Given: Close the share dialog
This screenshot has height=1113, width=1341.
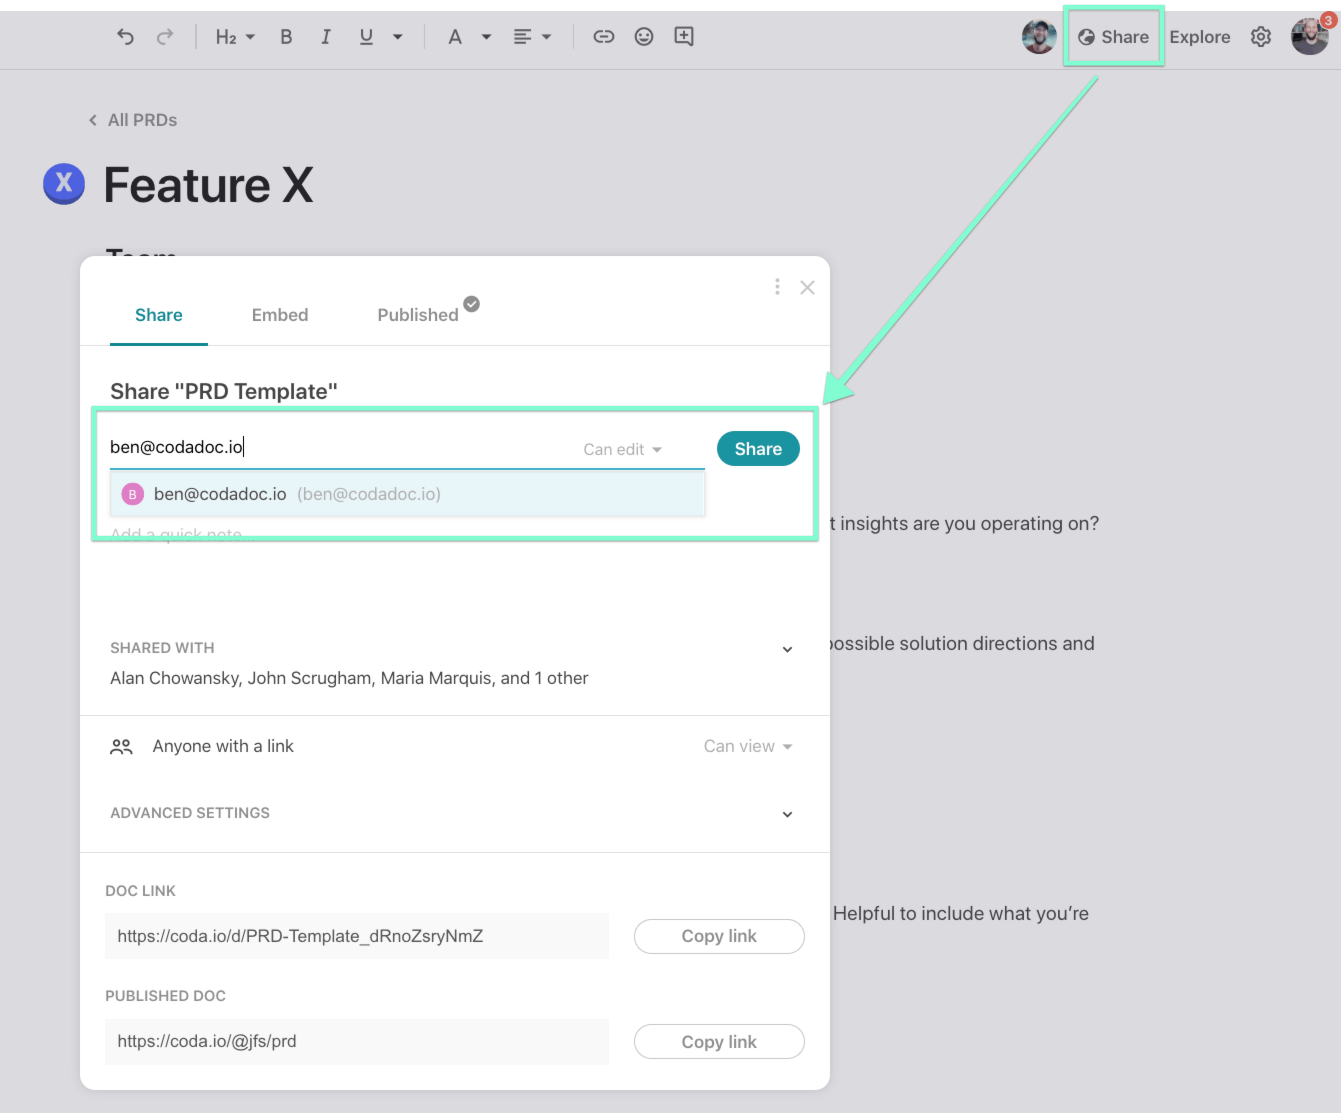Looking at the screenshot, I should [x=808, y=288].
